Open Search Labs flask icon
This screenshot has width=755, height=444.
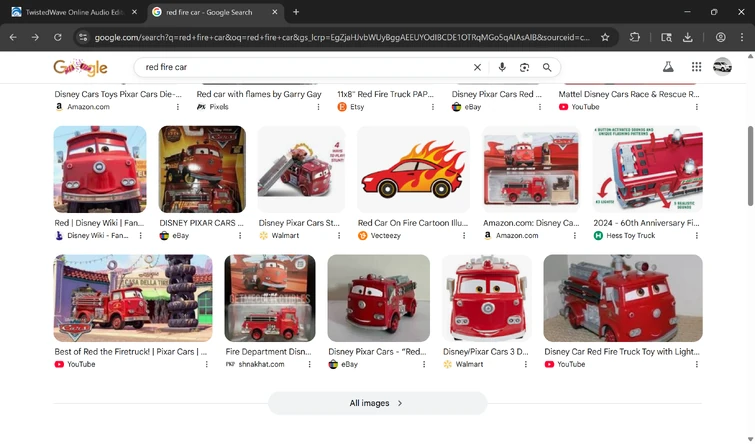pyautogui.click(x=668, y=67)
